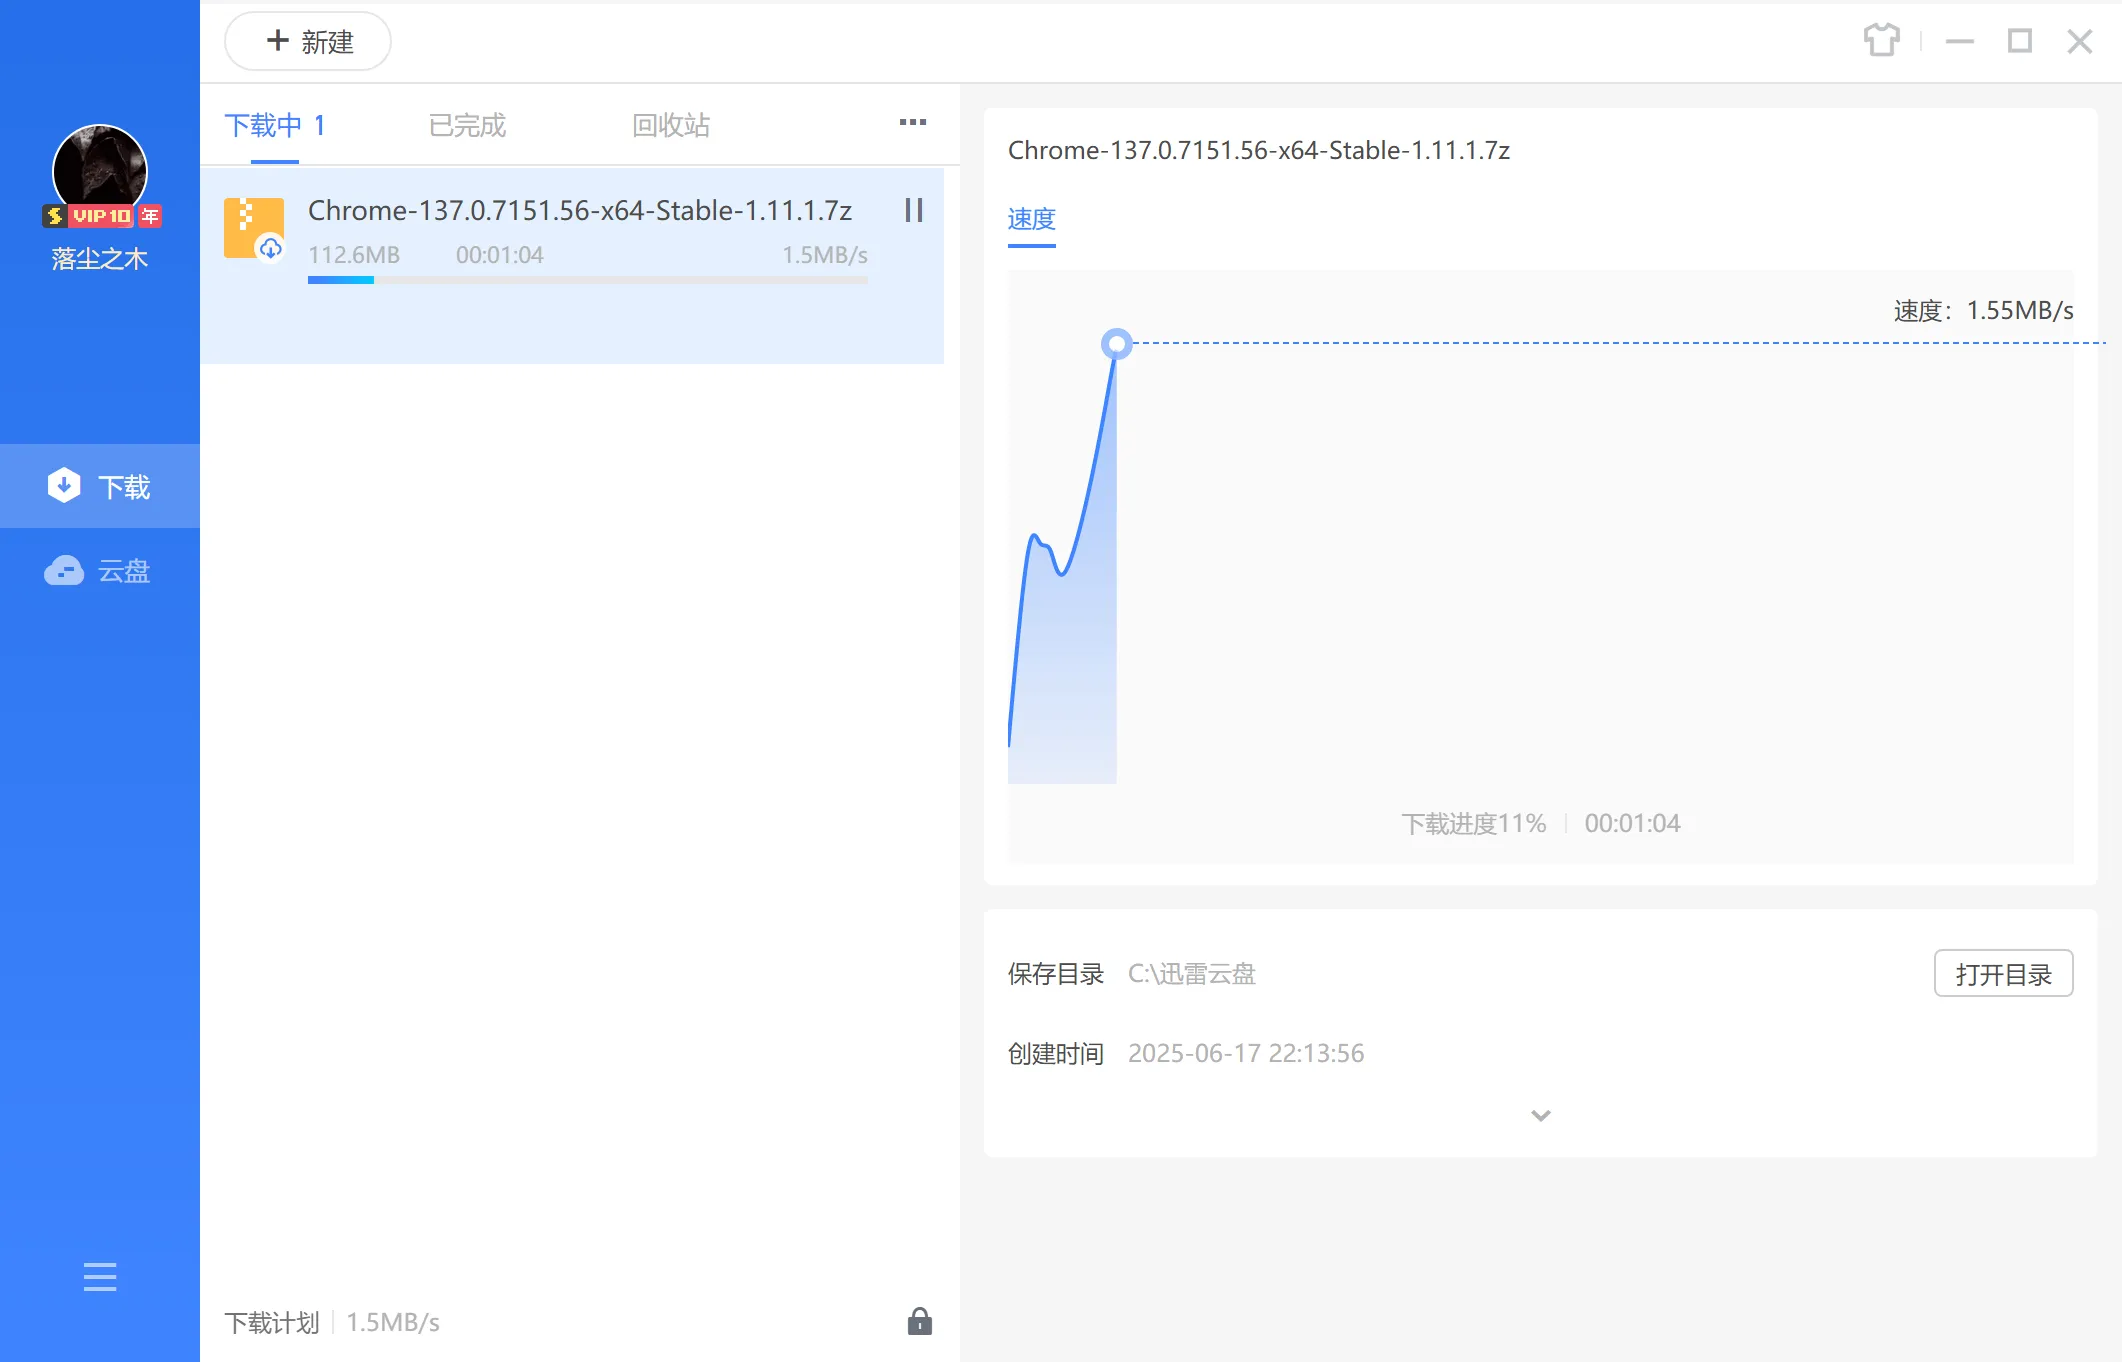
Task: Click the 下载进度11% label
Action: pos(1473,824)
